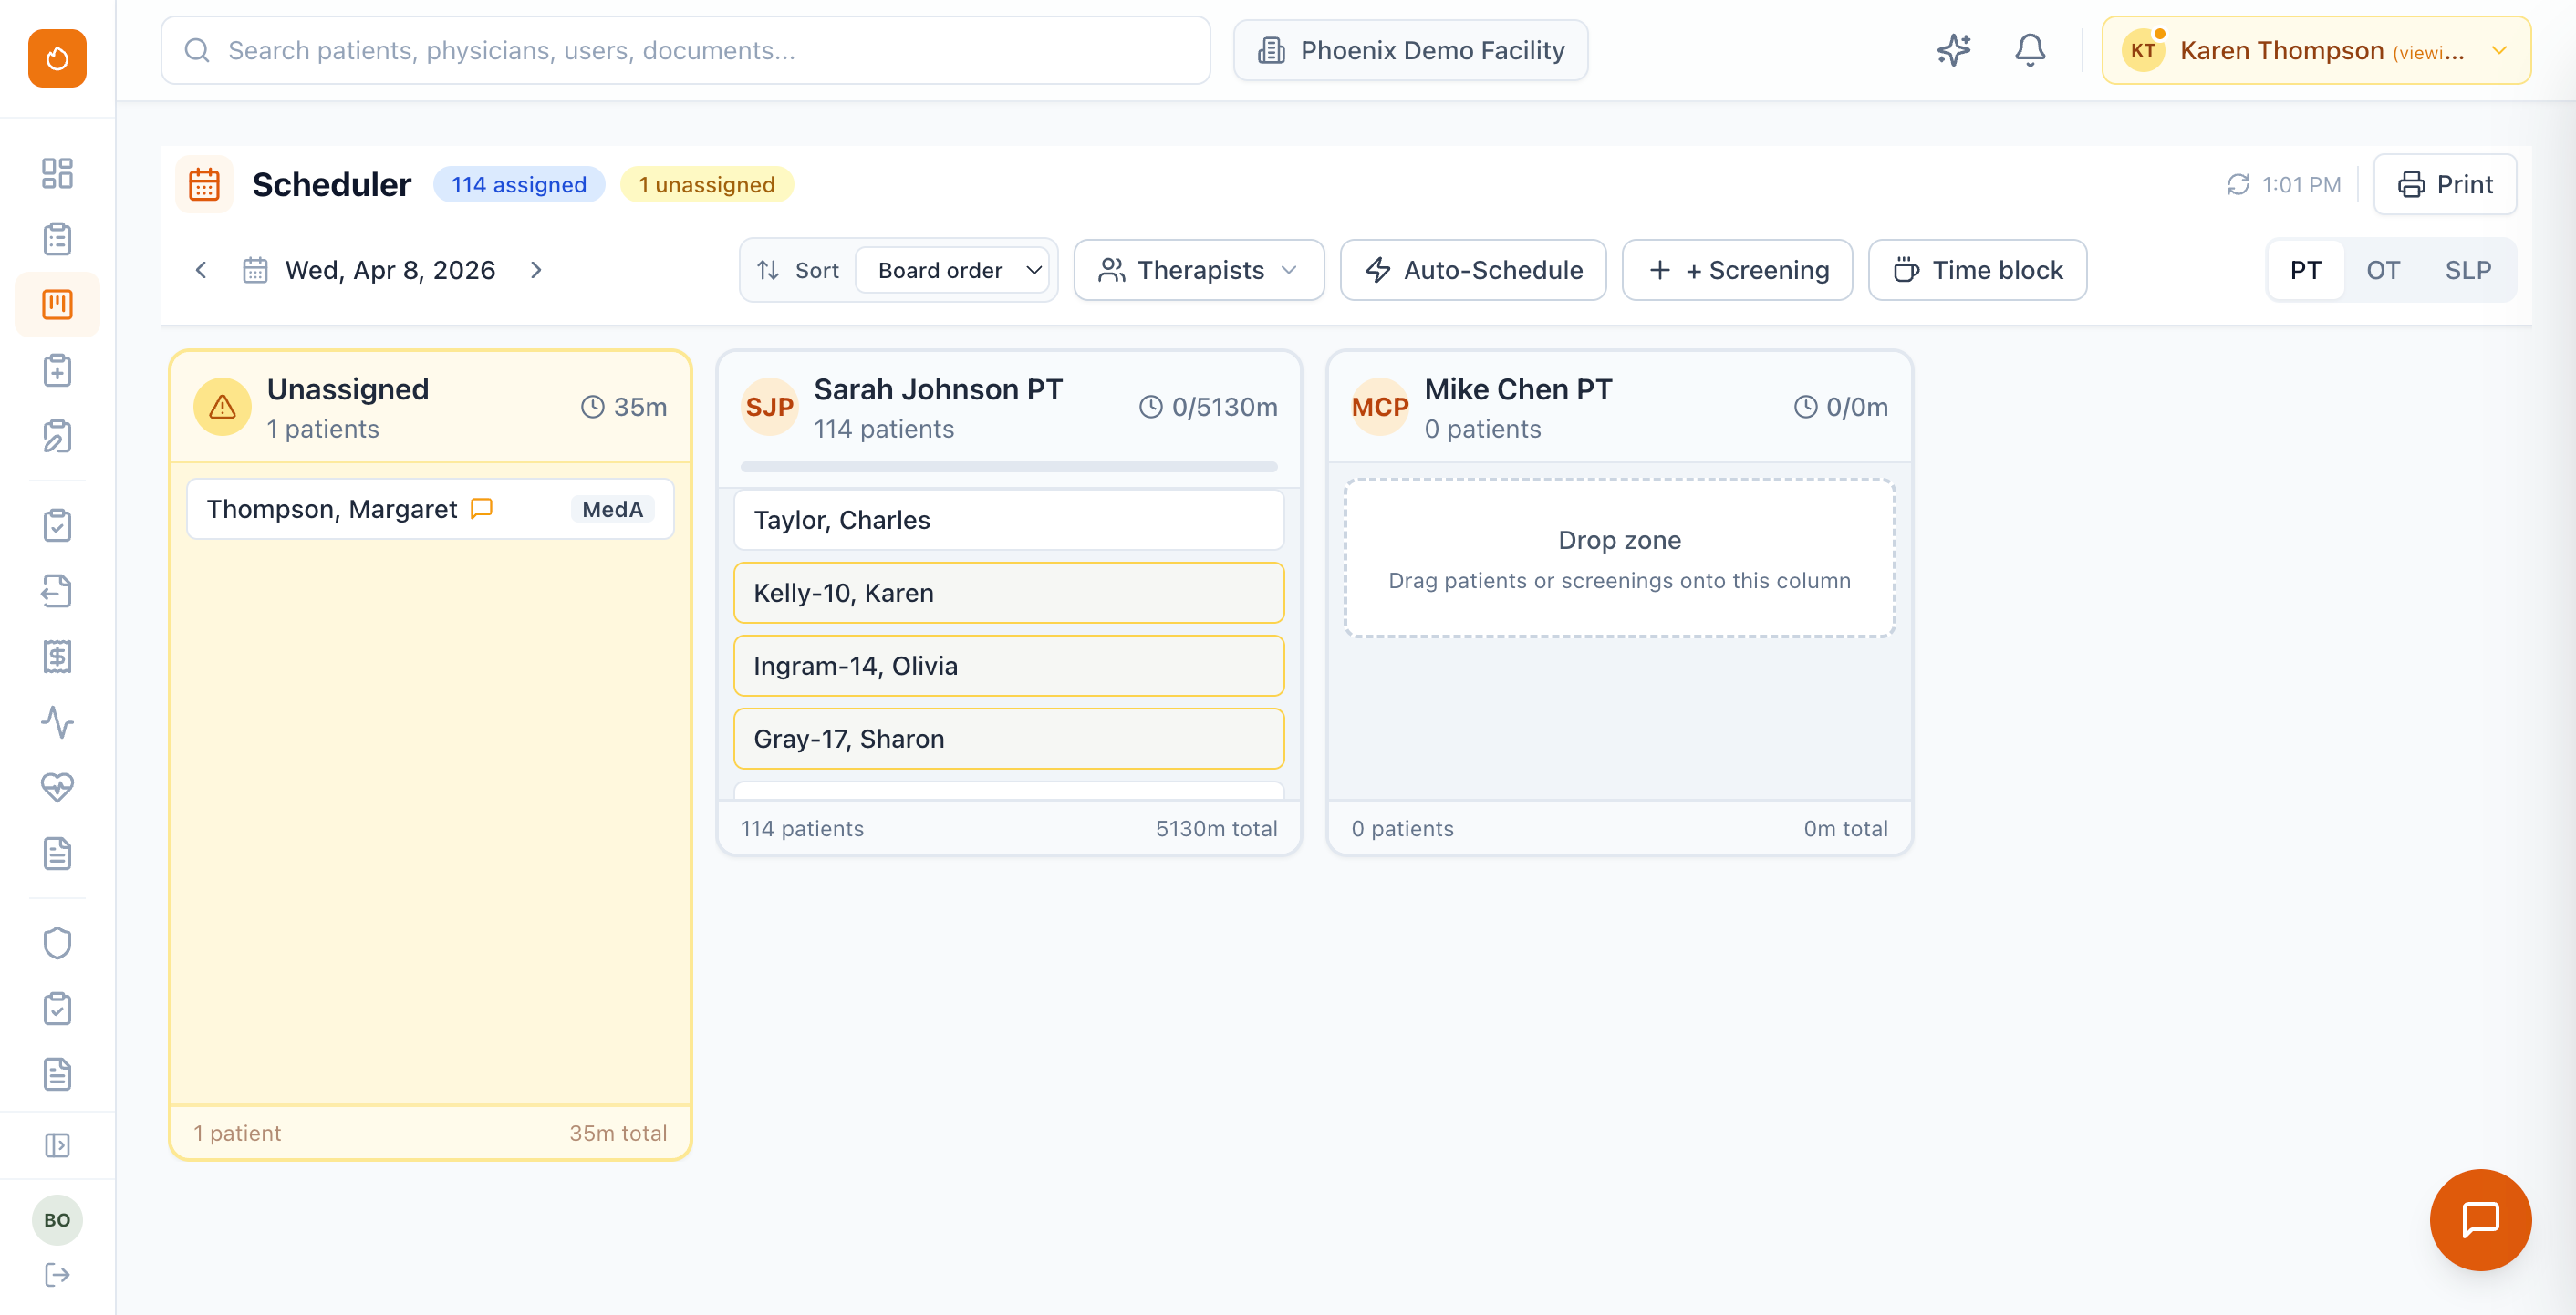This screenshot has width=2576, height=1315.
Task: Click the sidebar collapse panel icon
Action: (x=57, y=1145)
